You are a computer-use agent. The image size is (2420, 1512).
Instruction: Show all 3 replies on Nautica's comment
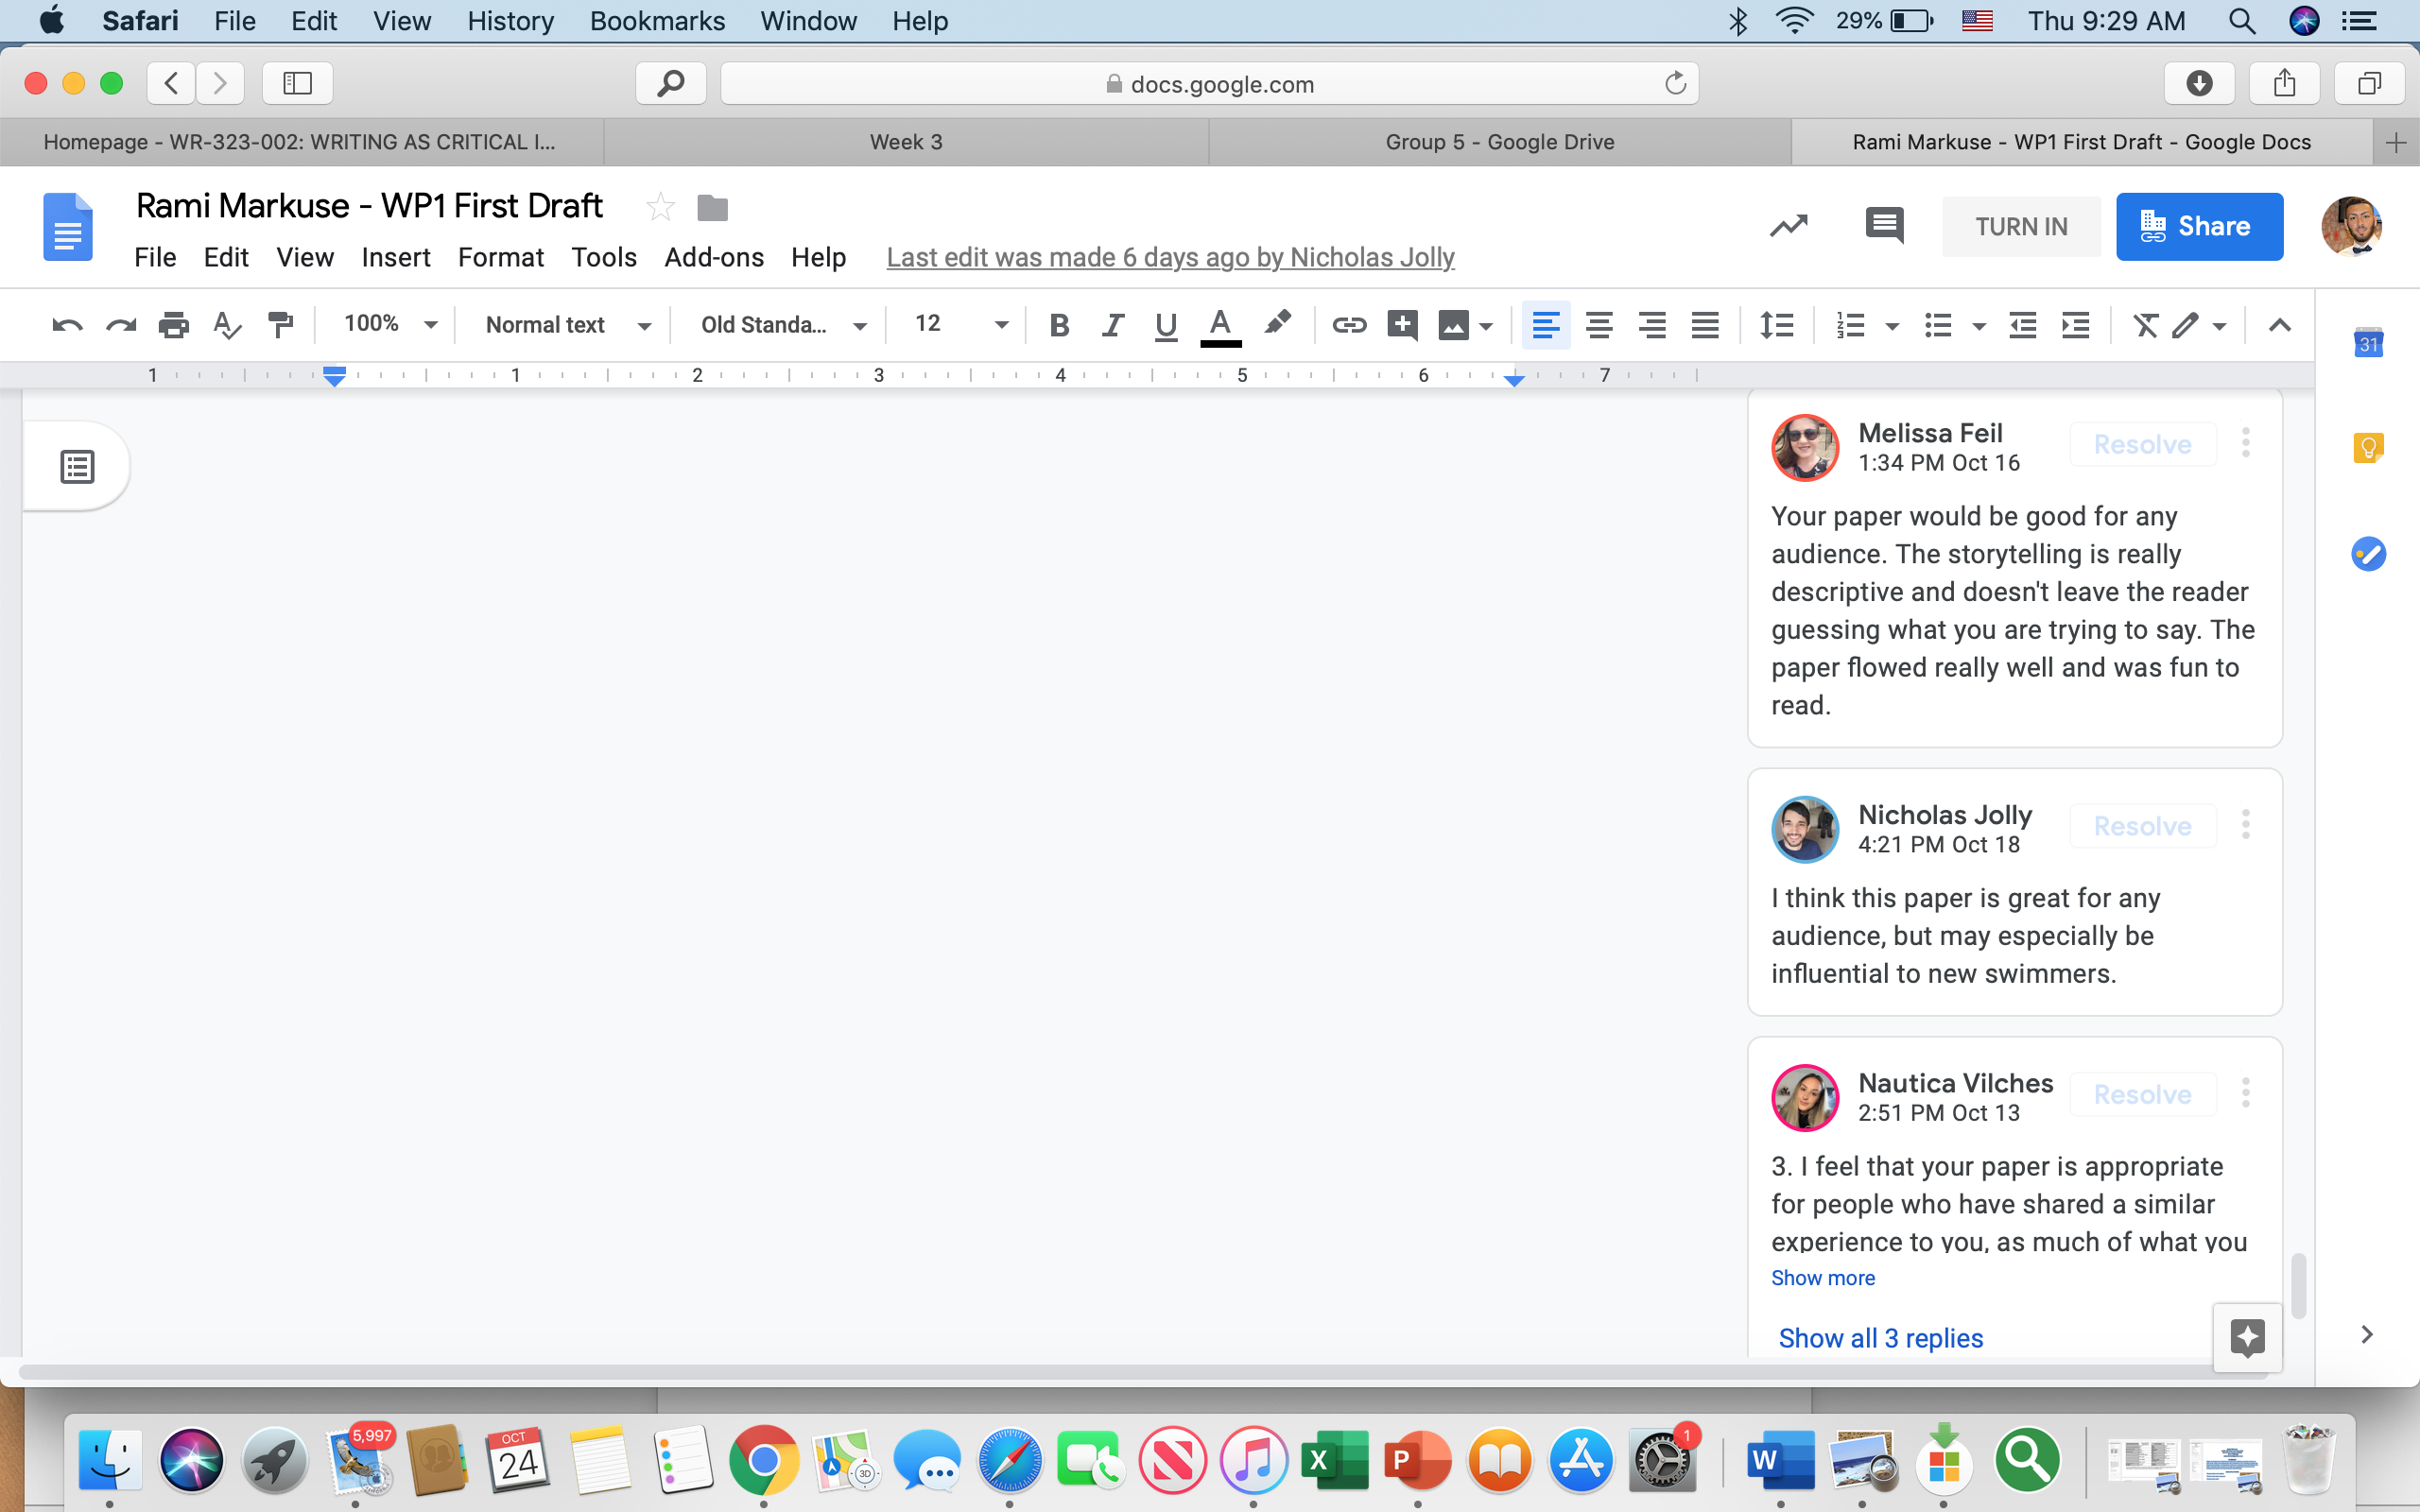pos(1880,1338)
